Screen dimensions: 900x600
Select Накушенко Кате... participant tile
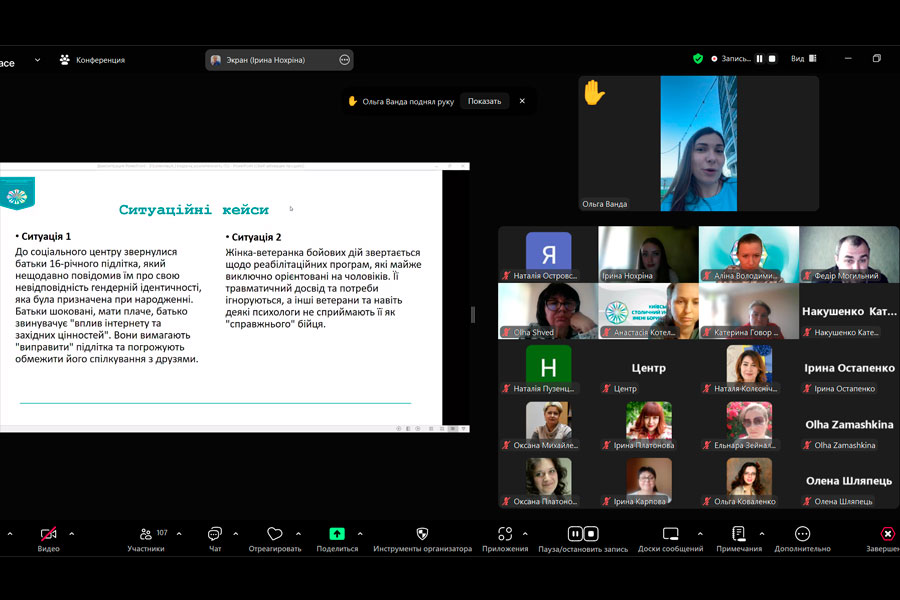click(x=849, y=311)
